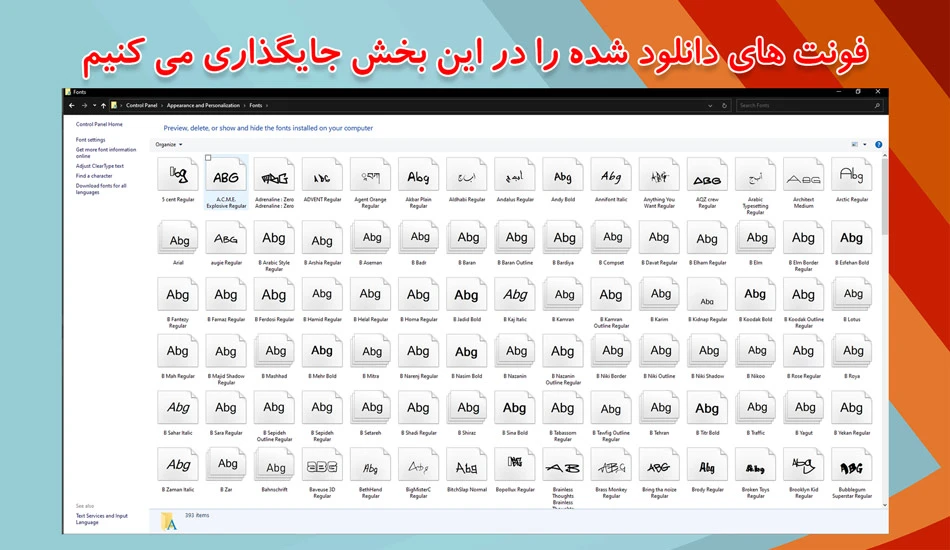
Task: Change the view layout icon
Action: click(854, 144)
